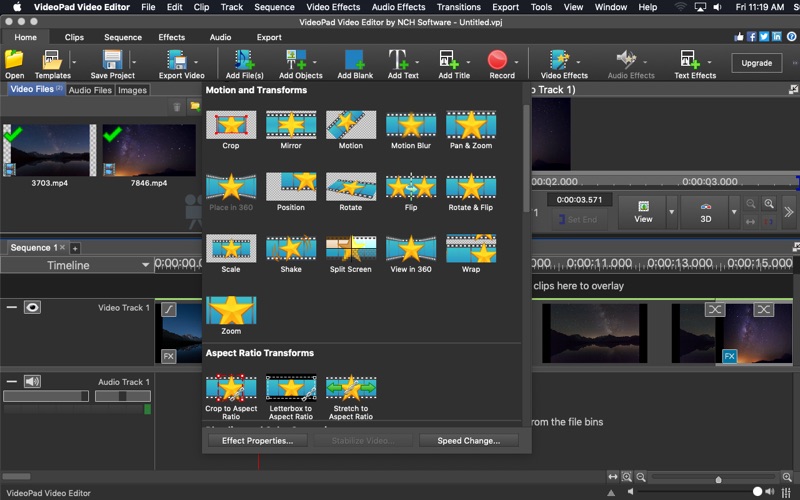Mute Audio Track 1 speaker icon
Viewport: 800px width, 500px height.
click(32, 381)
